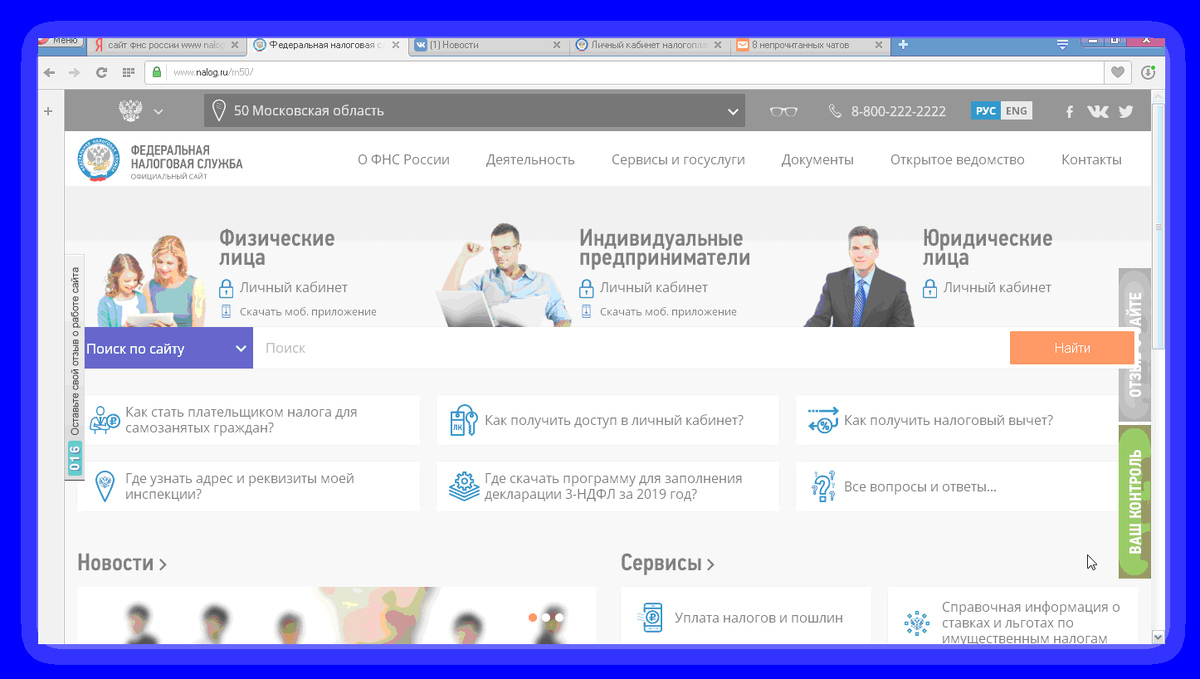Click lock icon for individuals' cabinet

pyautogui.click(x=226, y=288)
